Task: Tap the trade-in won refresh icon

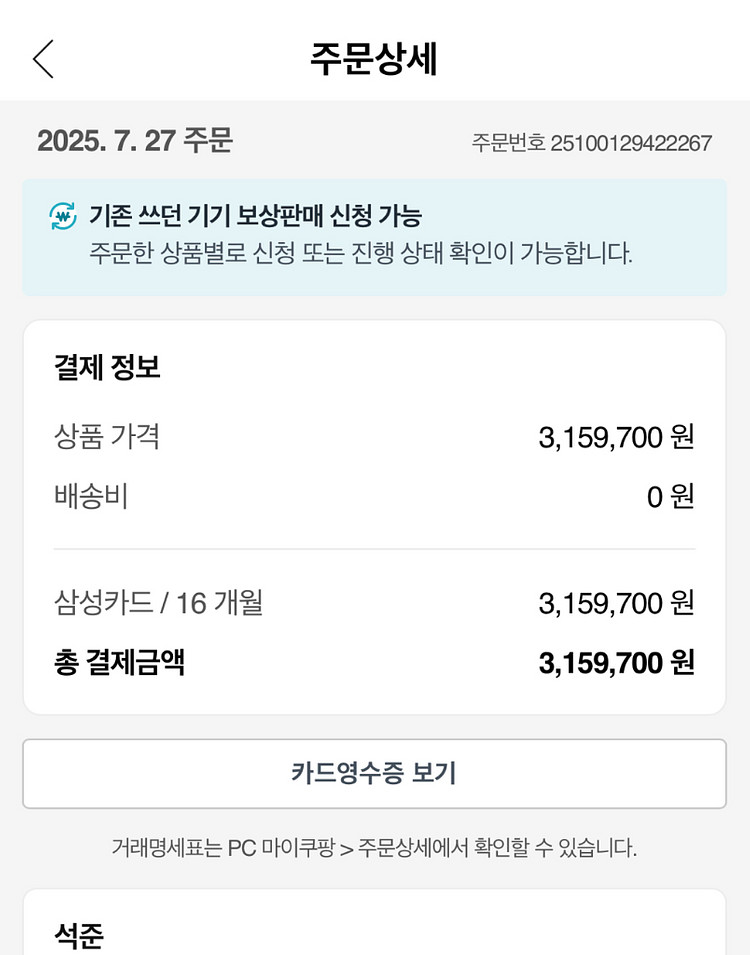Action: [x=63, y=216]
